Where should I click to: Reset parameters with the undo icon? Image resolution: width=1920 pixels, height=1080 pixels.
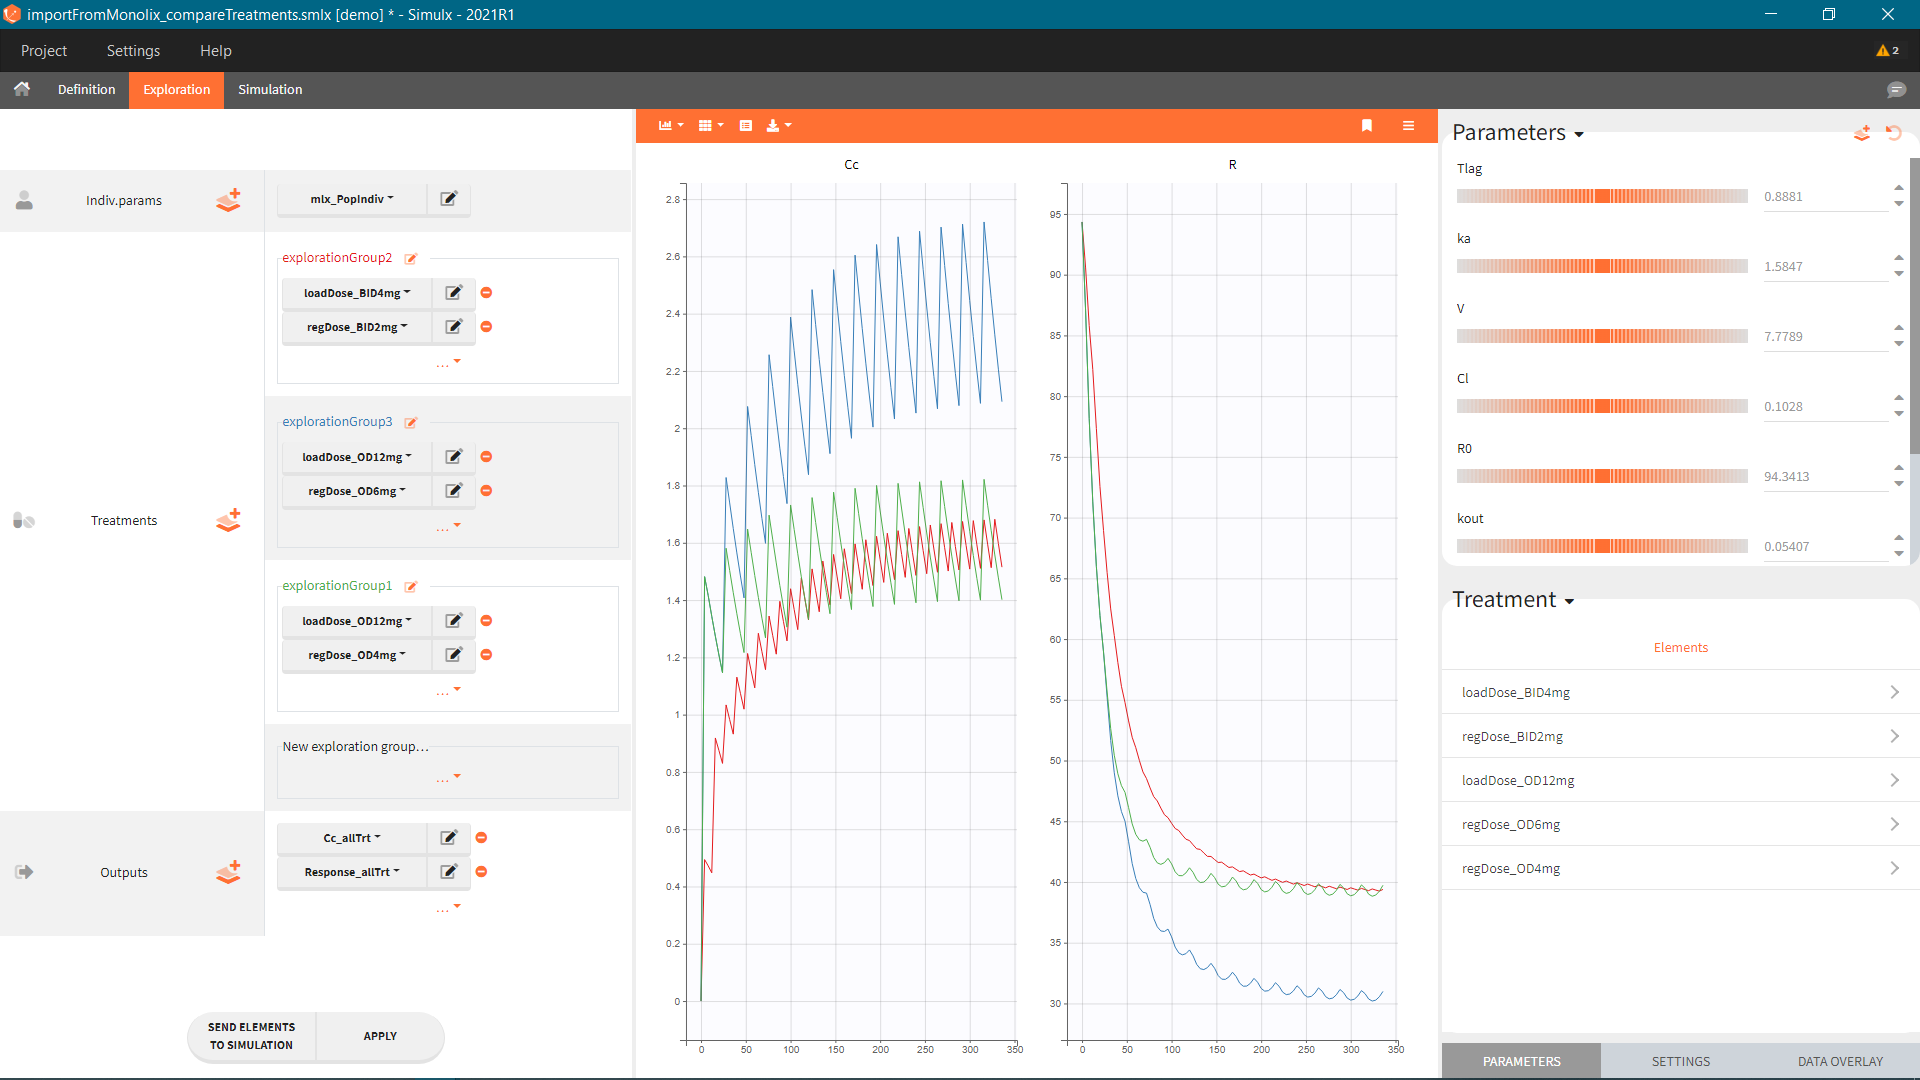pyautogui.click(x=1893, y=133)
